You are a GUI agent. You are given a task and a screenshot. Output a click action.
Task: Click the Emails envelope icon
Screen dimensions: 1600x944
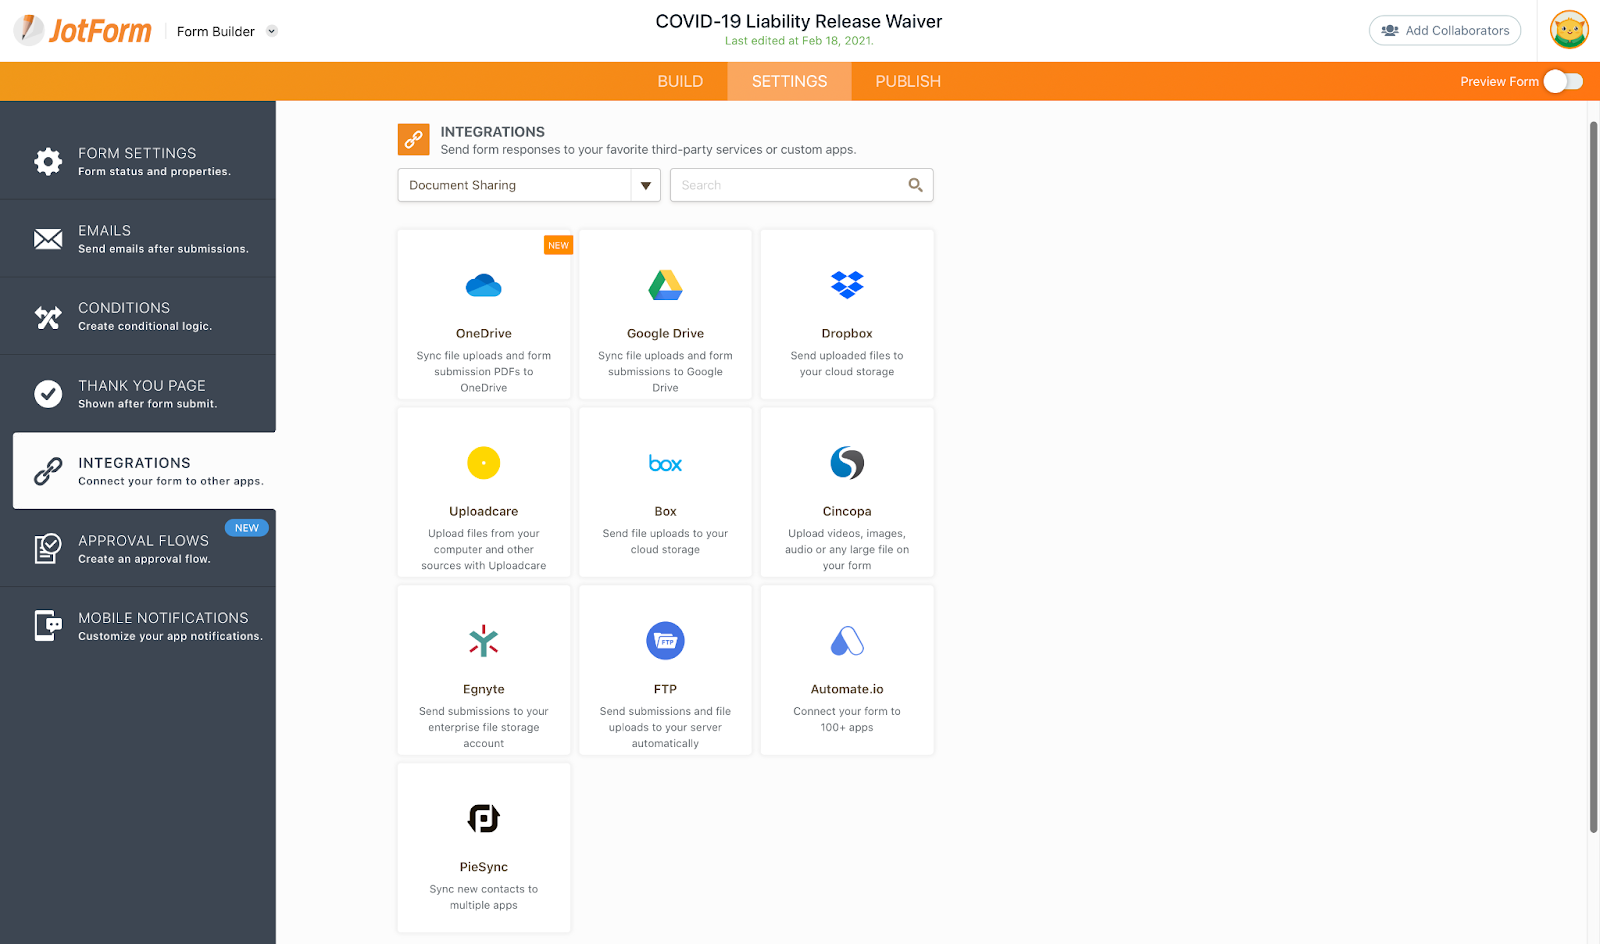(x=48, y=239)
